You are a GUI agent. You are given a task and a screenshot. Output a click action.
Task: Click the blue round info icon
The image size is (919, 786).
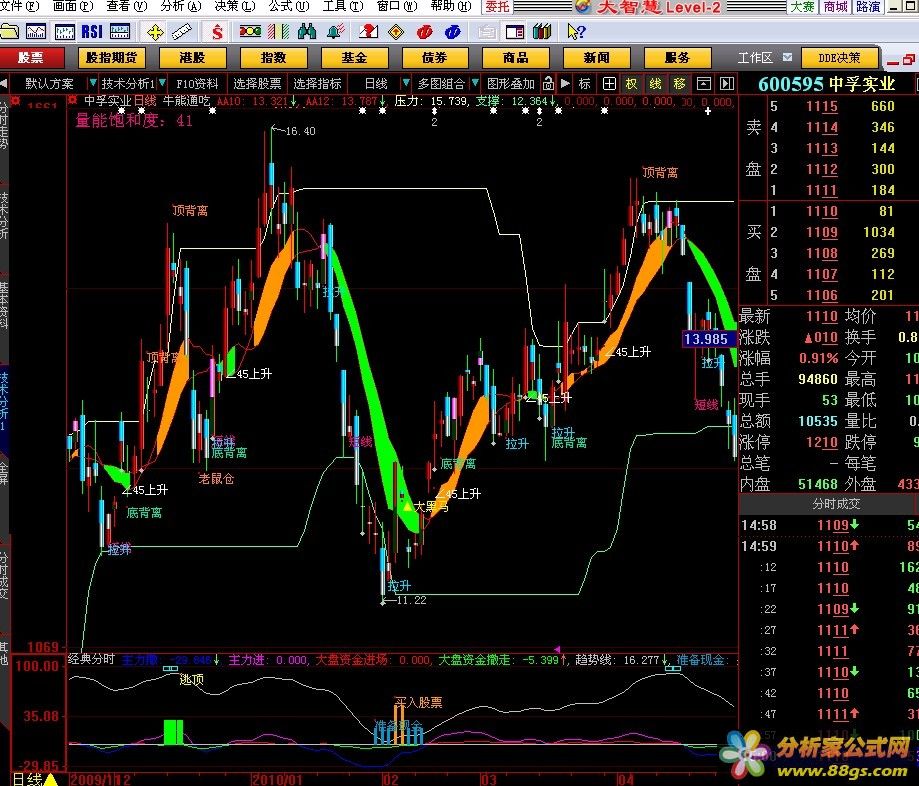(x=452, y=32)
